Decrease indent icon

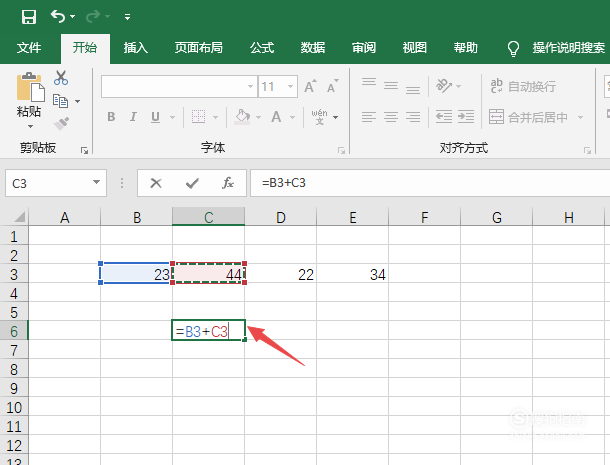443,117
